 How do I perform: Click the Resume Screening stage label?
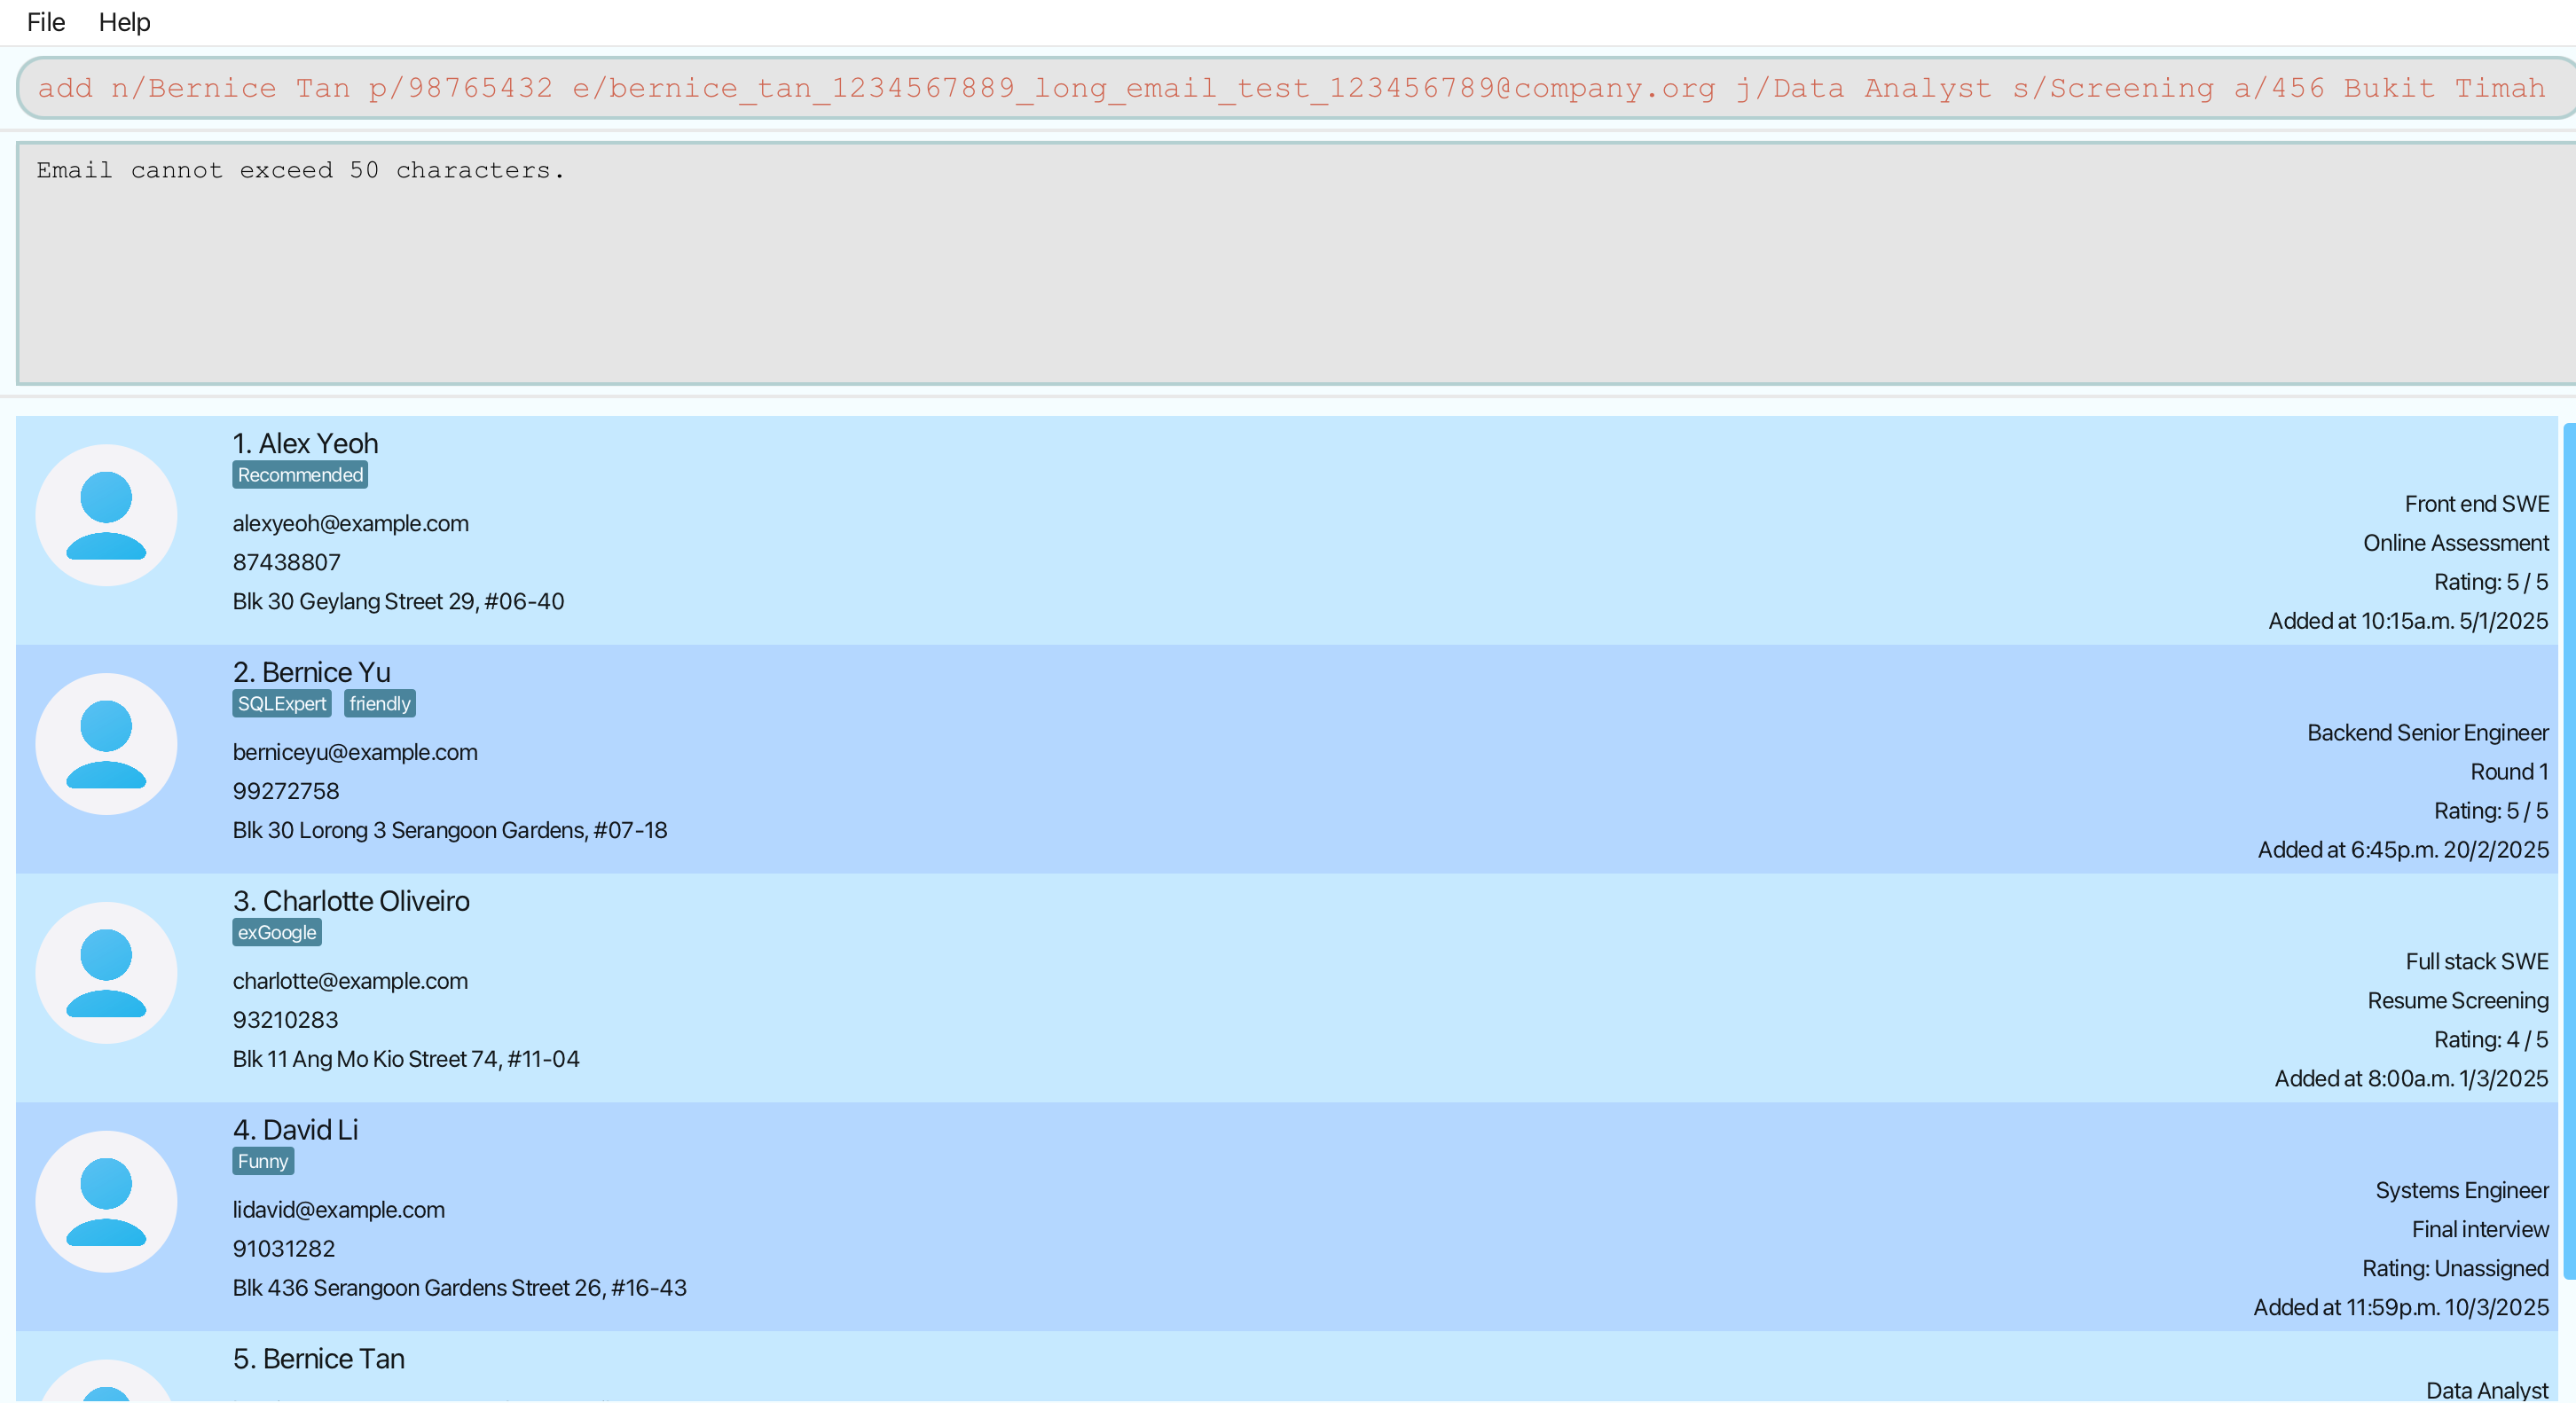pyautogui.click(x=2458, y=1002)
